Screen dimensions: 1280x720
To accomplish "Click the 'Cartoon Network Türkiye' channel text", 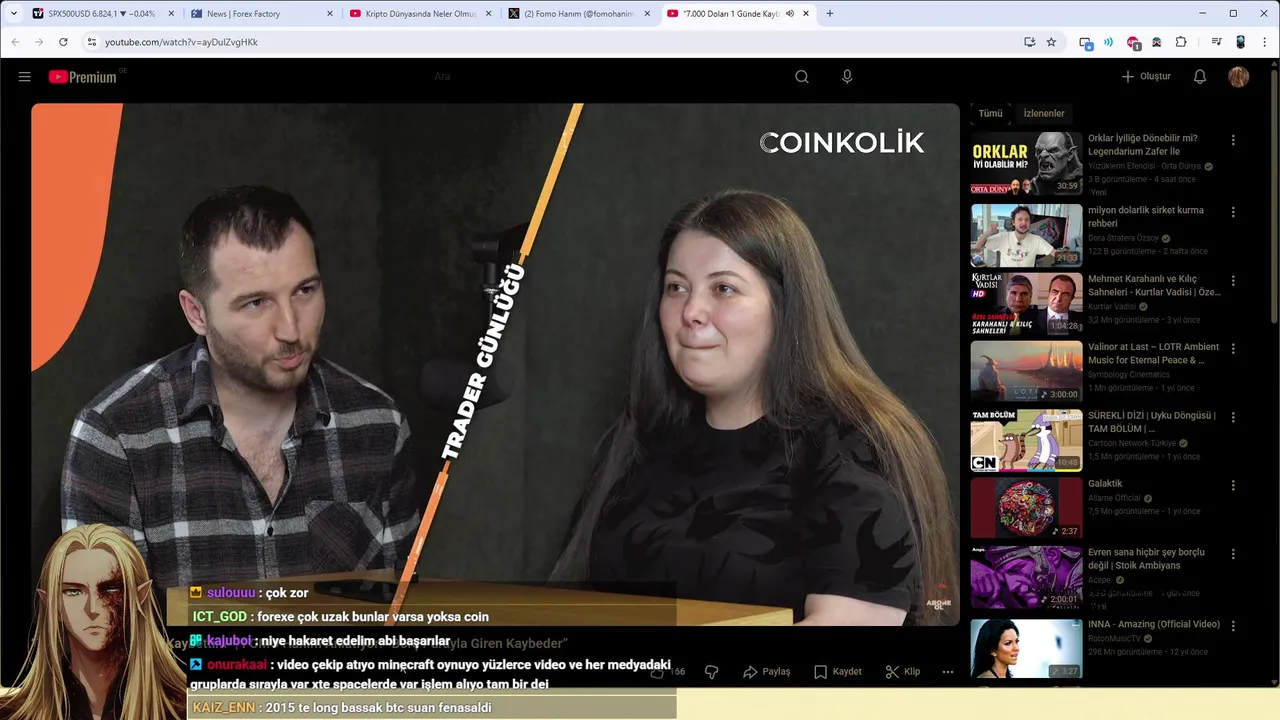I will [x=1132, y=443].
